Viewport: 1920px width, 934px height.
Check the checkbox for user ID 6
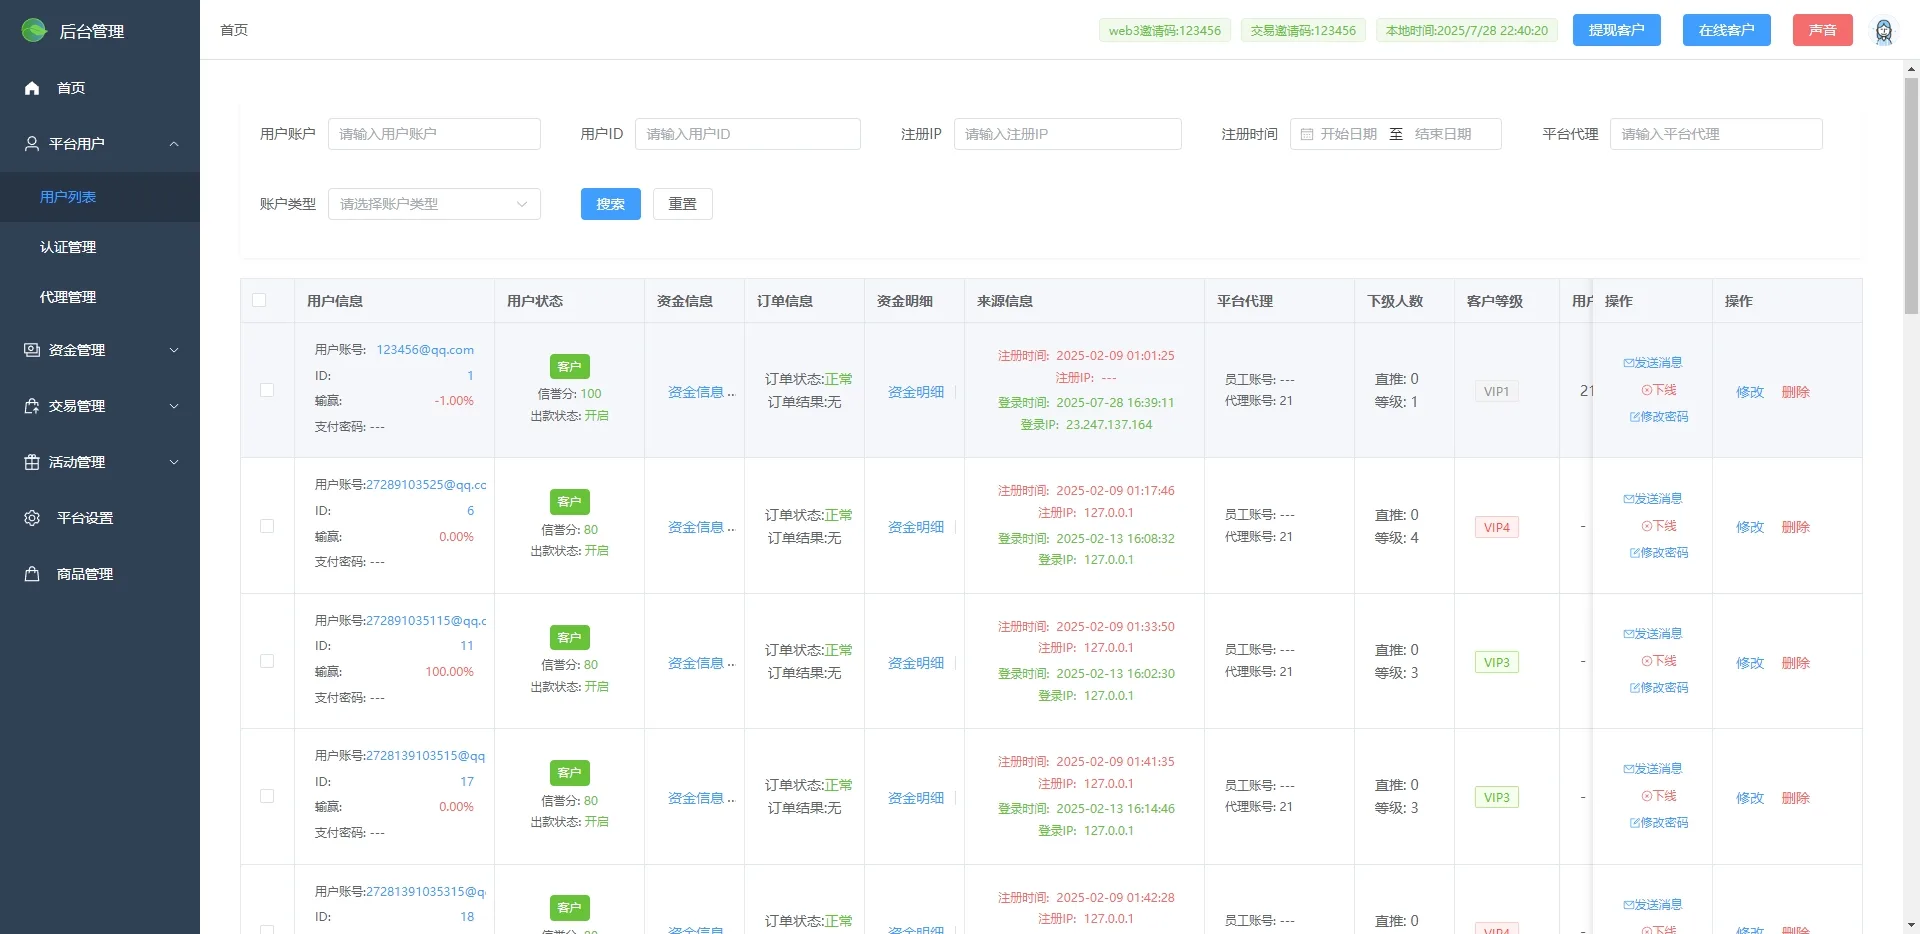(x=267, y=526)
